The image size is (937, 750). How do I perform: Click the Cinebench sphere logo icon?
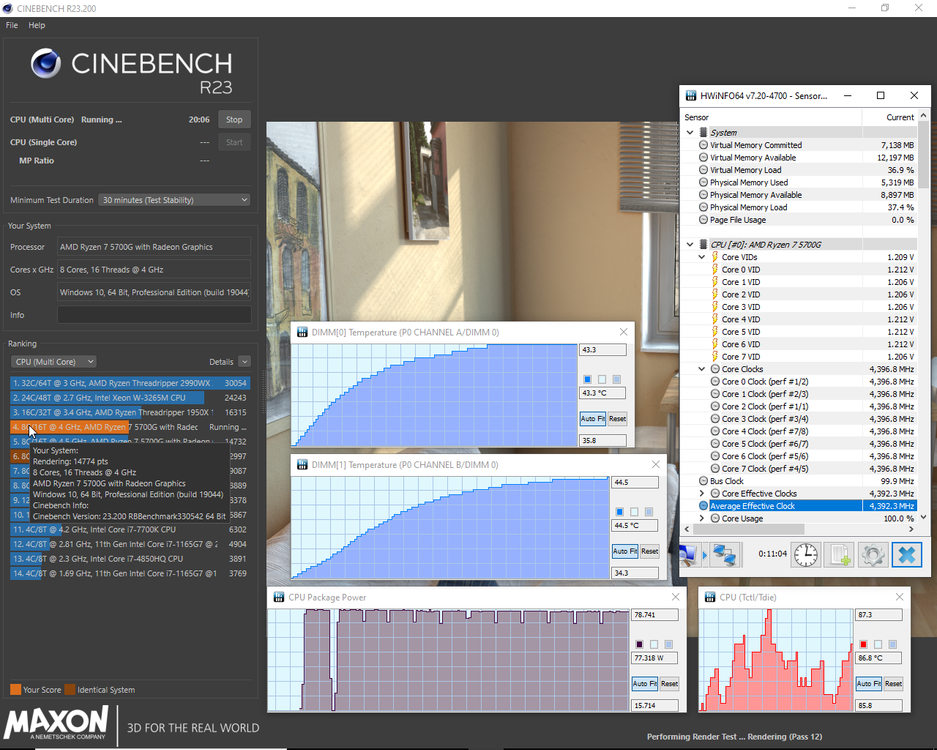pyautogui.click(x=45, y=63)
